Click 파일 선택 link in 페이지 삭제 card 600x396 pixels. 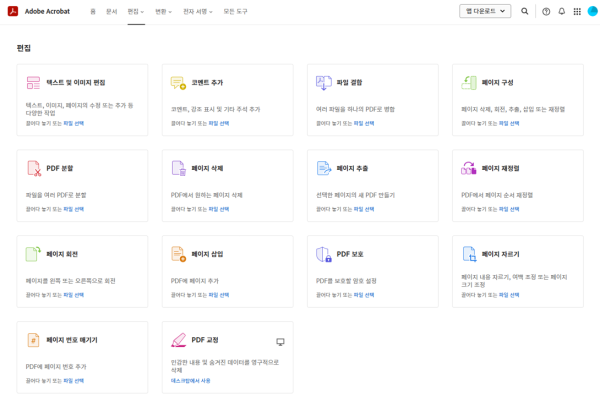click(x=219, y=209)
